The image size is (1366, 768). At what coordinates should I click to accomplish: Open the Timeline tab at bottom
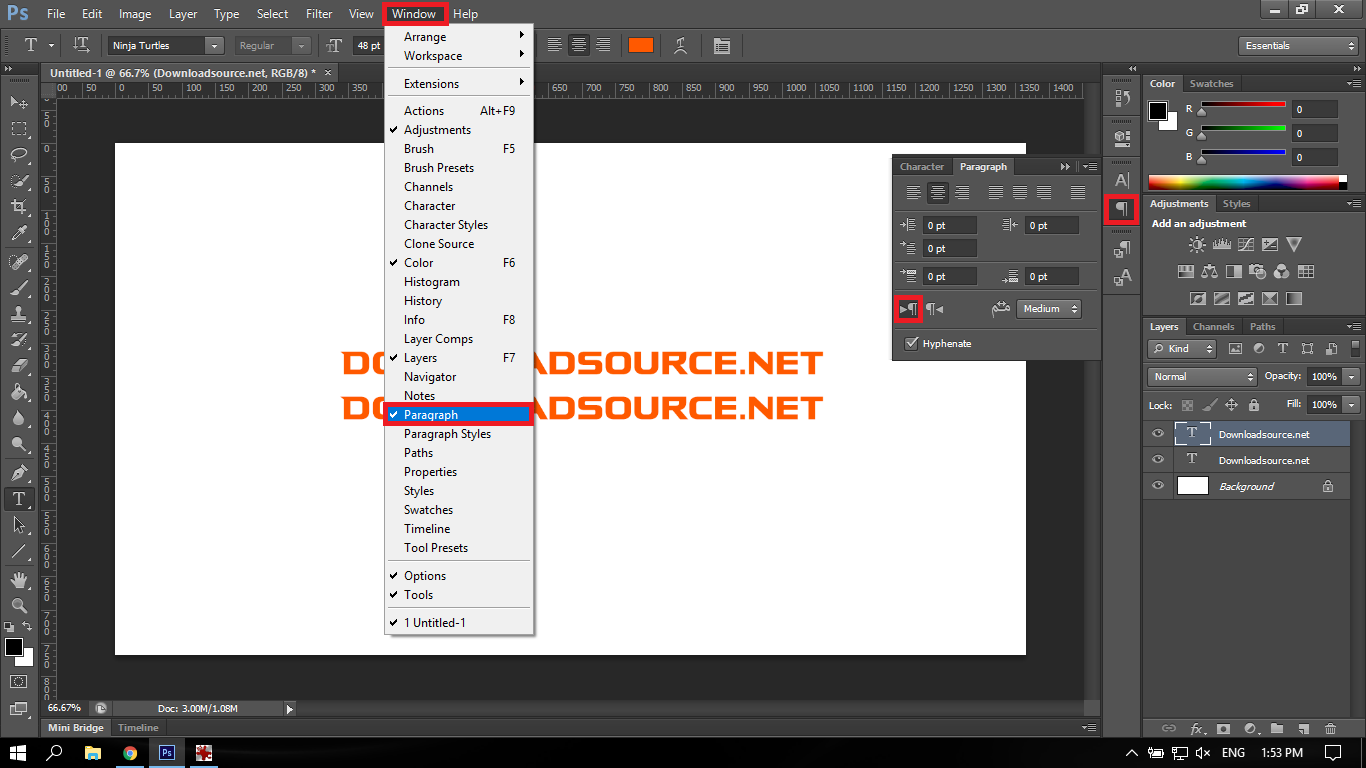click(x=138, y=728)
